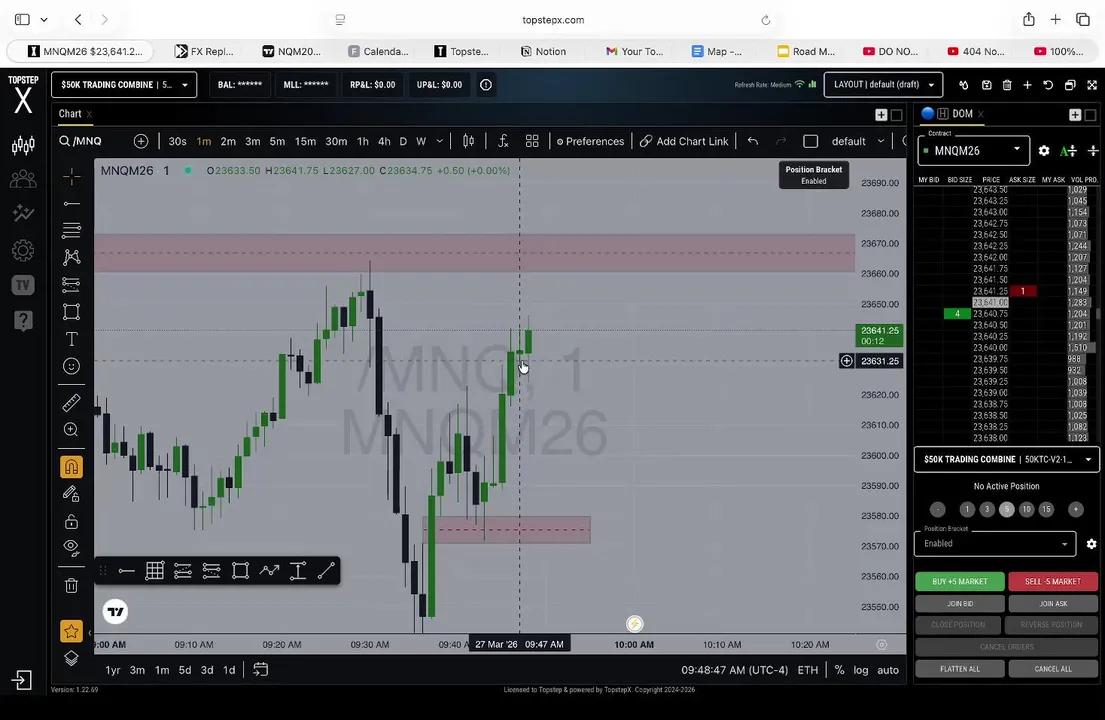
Task: Click the add symbol plus icon
Action: tap(141, 142)
